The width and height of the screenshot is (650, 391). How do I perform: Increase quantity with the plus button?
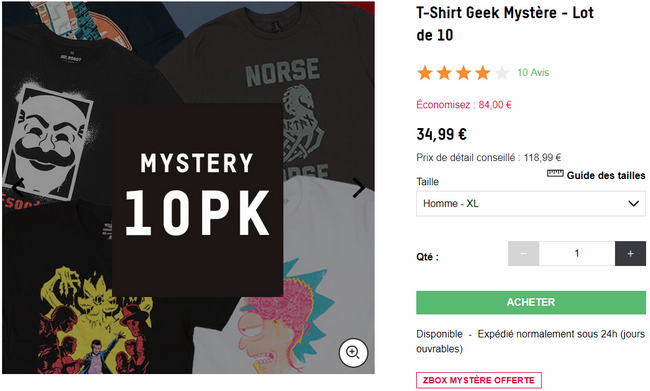tap(630, 253)
